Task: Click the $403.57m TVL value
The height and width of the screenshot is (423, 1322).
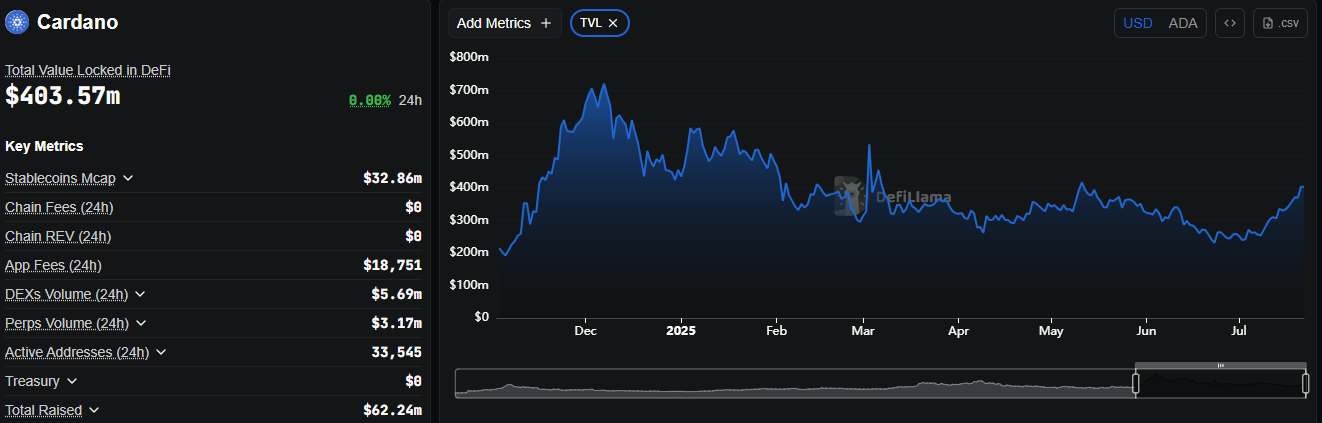Action: tap(63, 96)
